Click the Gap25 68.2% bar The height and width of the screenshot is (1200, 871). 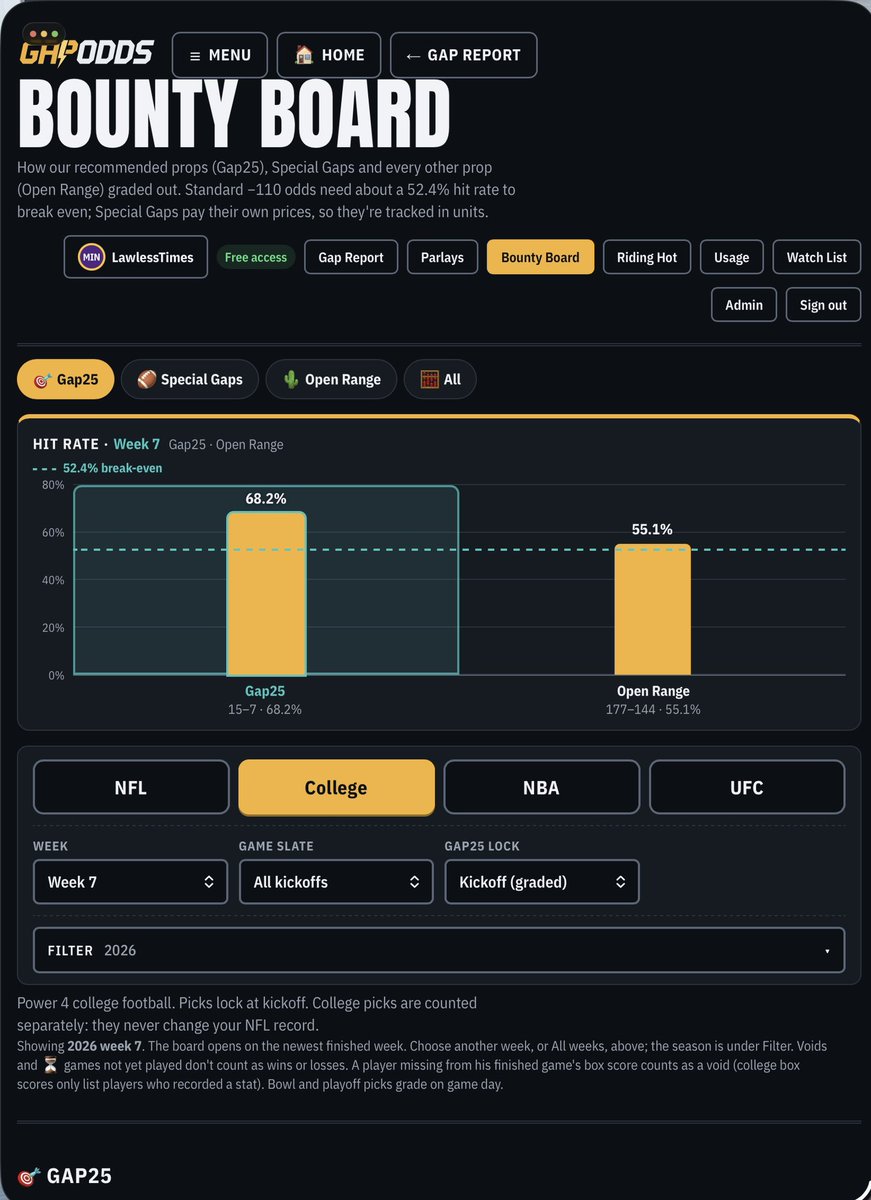pyautogui.click(x=266, y=594)
